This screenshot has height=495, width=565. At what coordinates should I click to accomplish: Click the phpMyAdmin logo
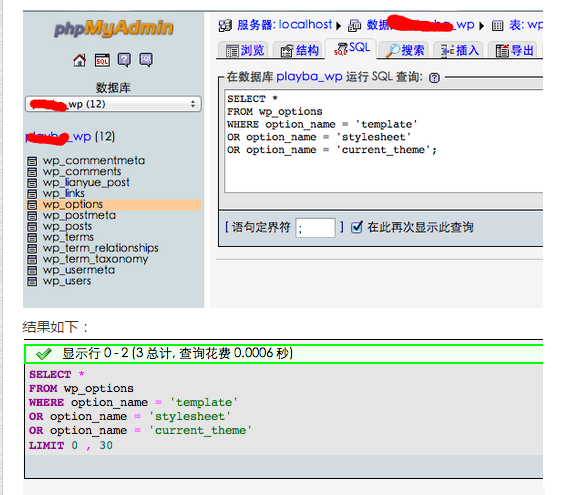(x=114, y=28)
